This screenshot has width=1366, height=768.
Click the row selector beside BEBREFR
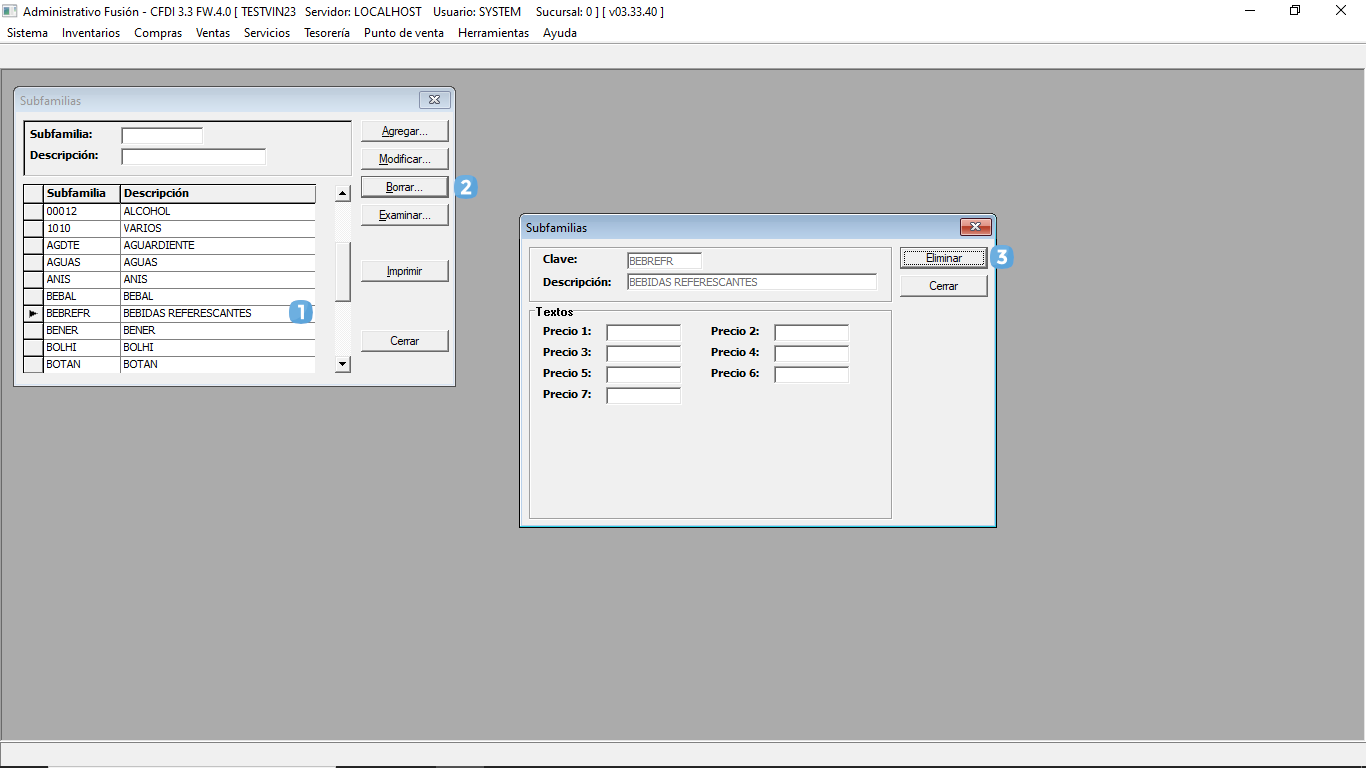[x=33, y=314]
